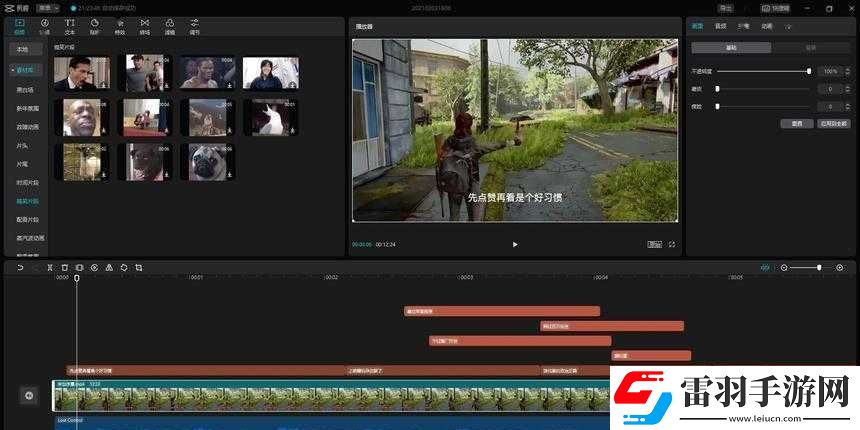Expand the Material Library sidebar category
The width and height of the screenshot is (860, 430).
(25, 70)
